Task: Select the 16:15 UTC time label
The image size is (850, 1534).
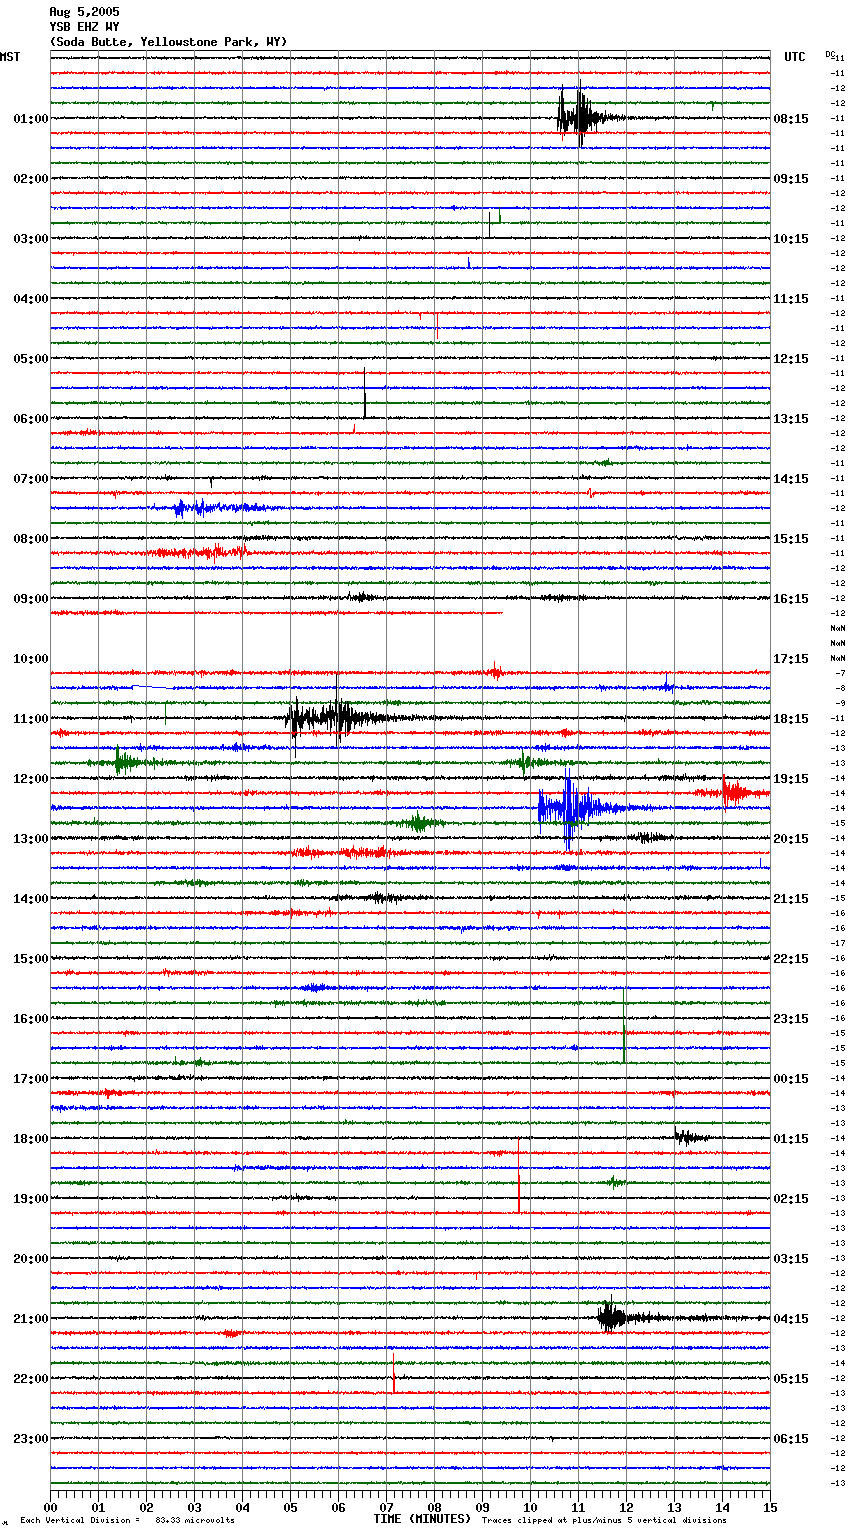Action: 791,599
